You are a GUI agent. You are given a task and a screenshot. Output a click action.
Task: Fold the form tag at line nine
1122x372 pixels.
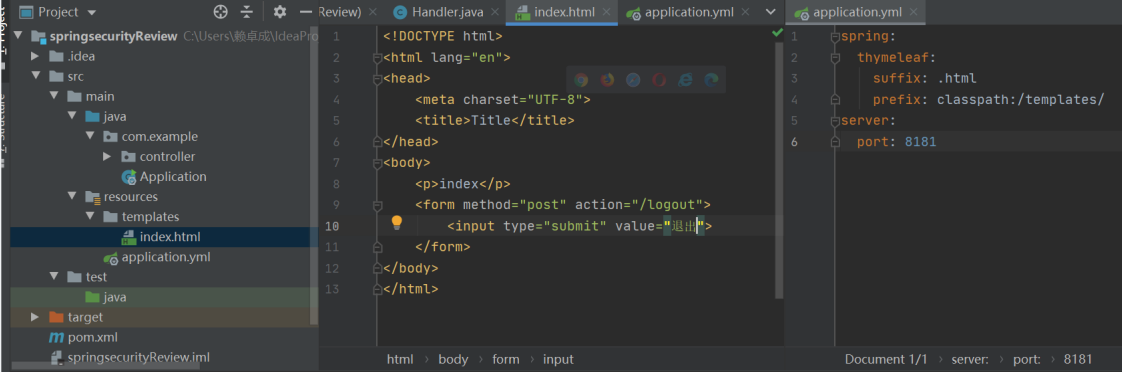coord(377,205)
